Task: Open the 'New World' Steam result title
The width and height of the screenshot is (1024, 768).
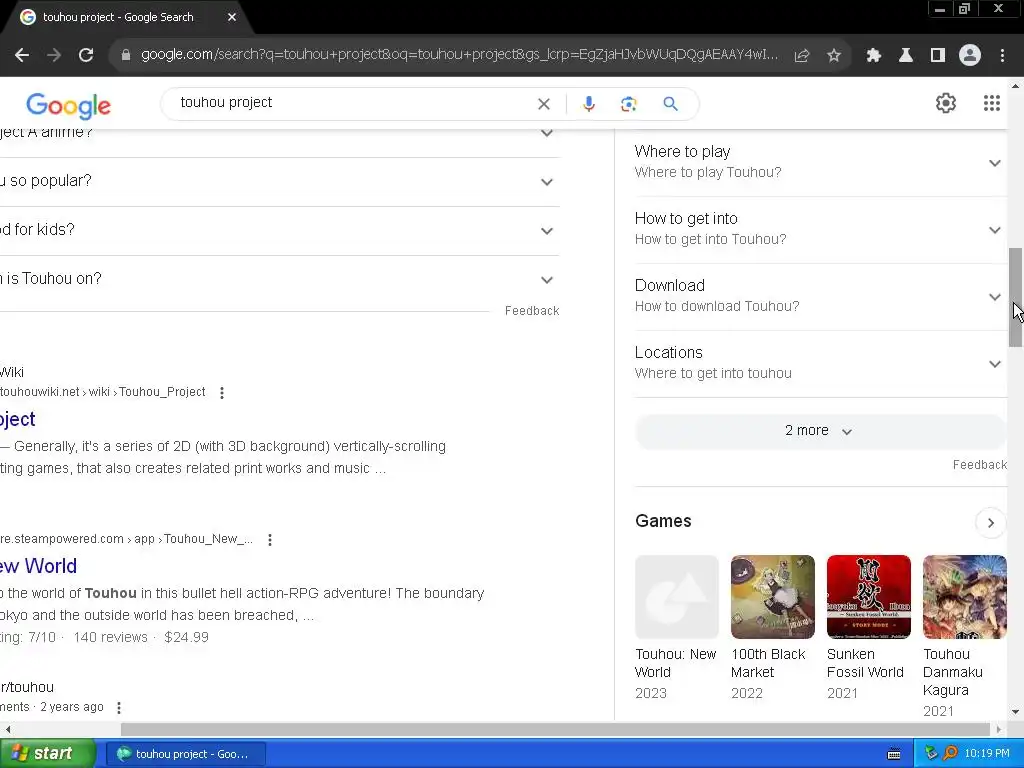Action: 39,566
